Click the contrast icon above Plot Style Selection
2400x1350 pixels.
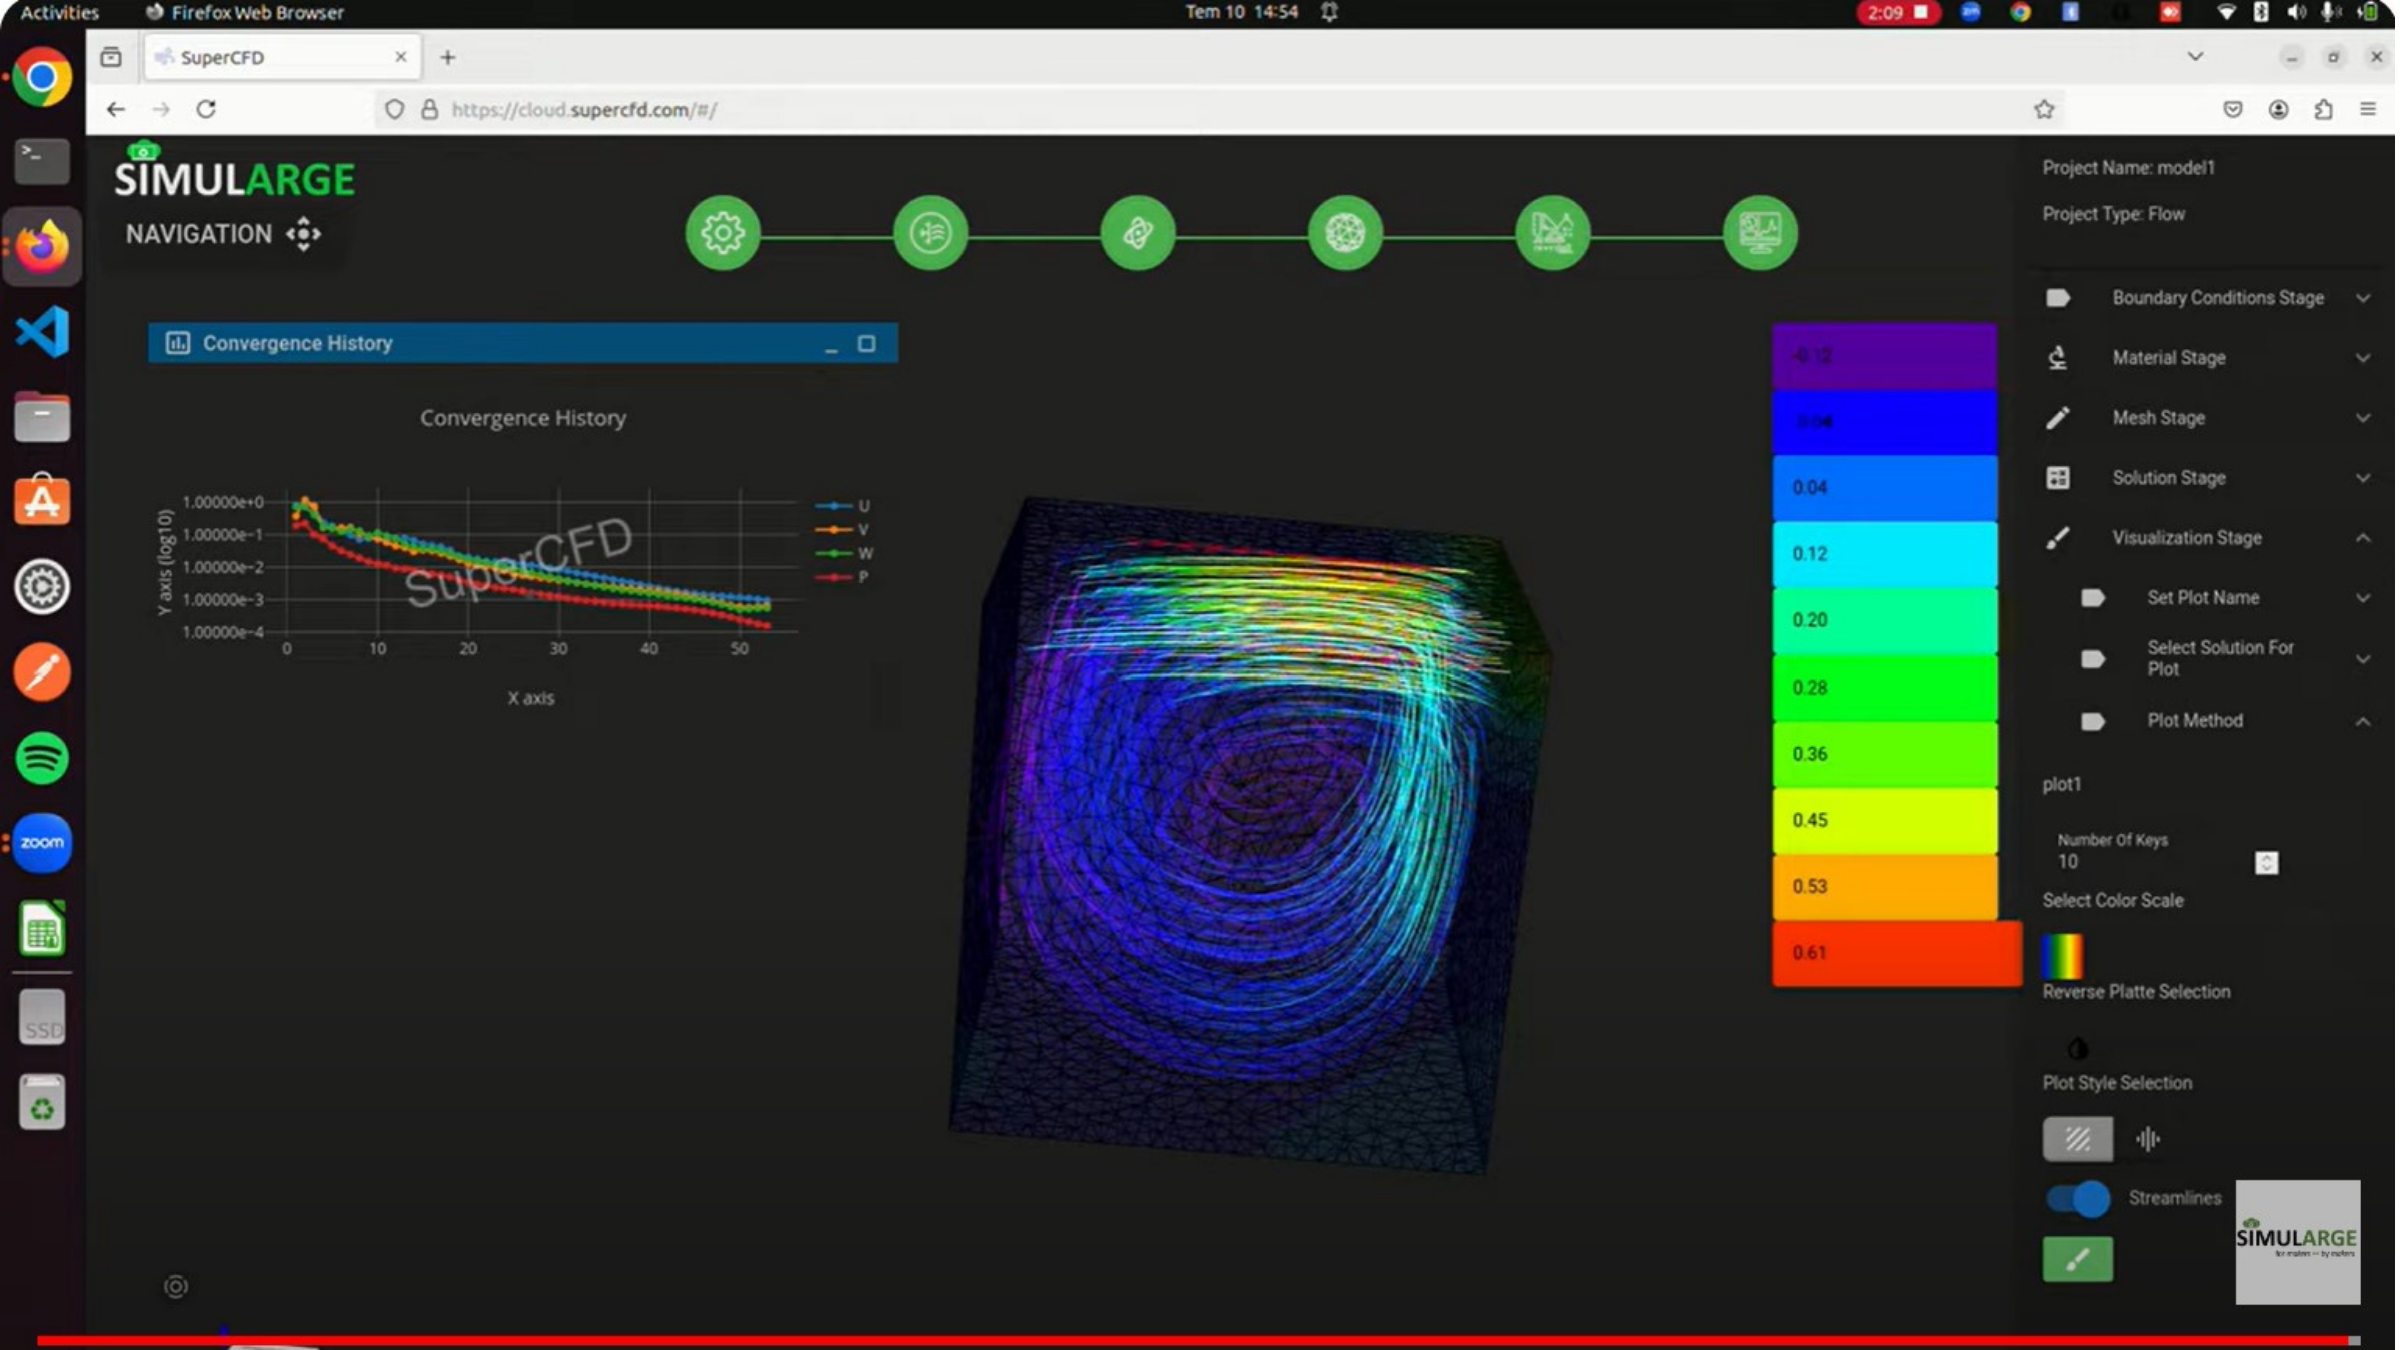pyautogui.click(x=2077, y=1050)
